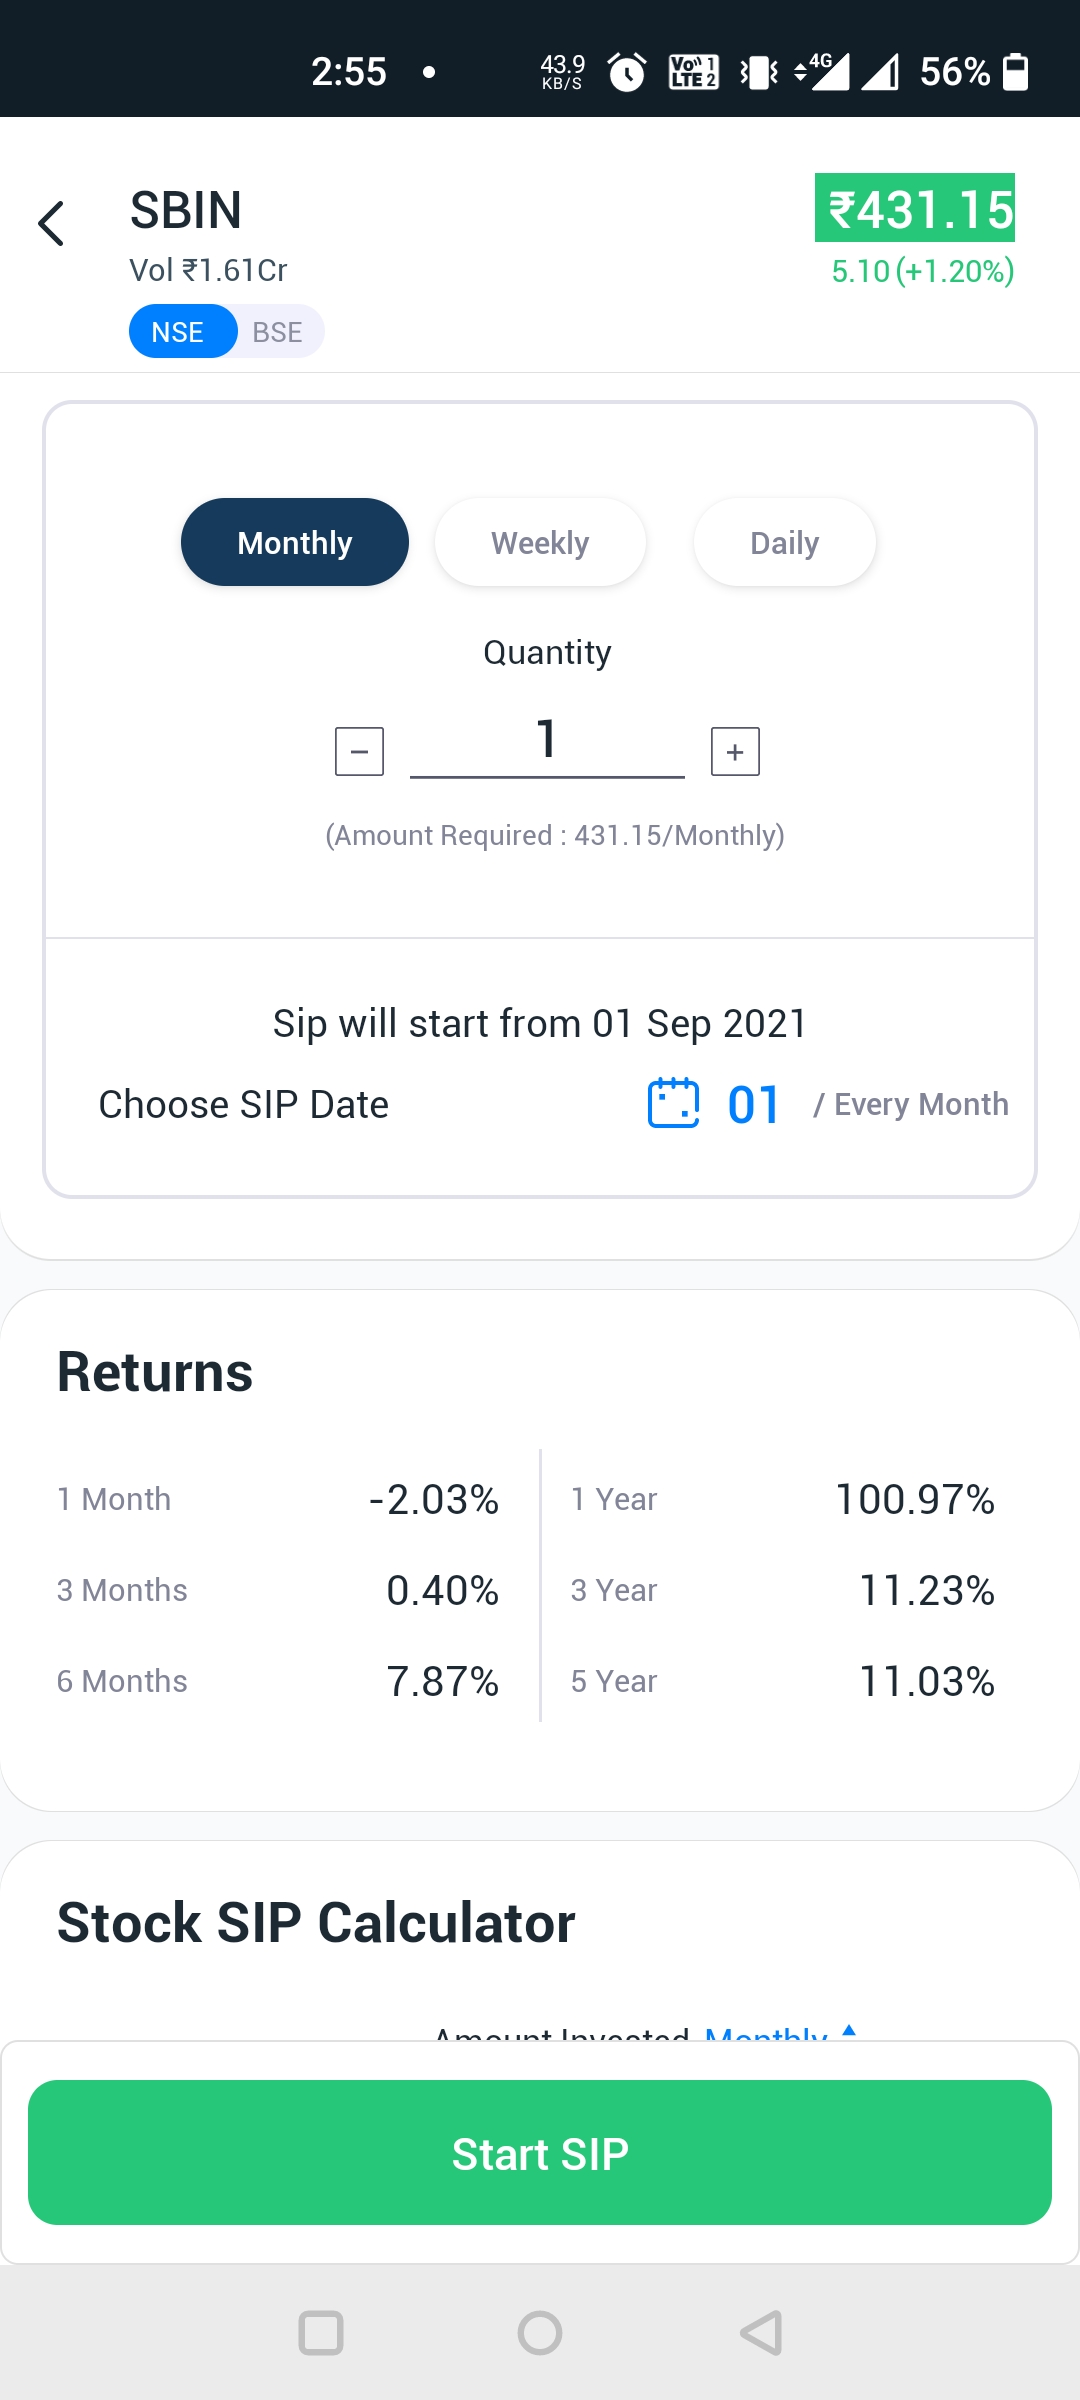Decrease quantity with the minus button
The height and width of the screenshot is (2400, 1080).
coord(359,751)
